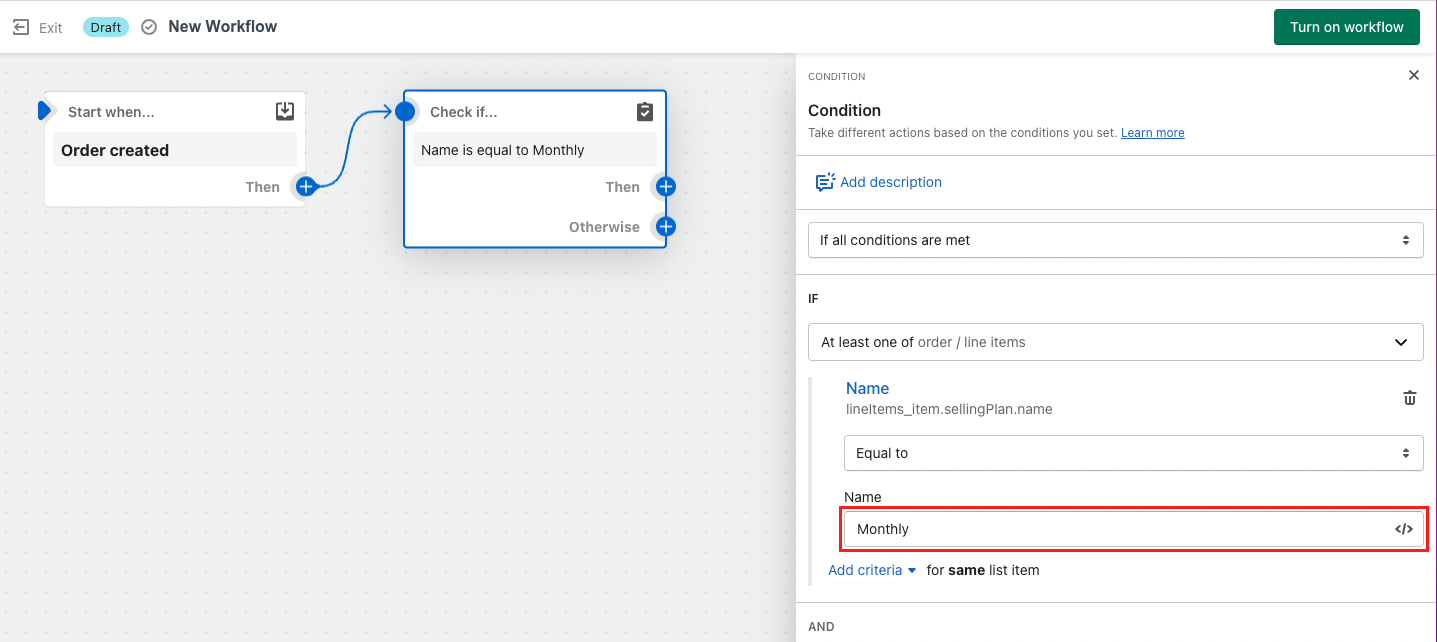Click the saved checkmark icon beside New Workflow

click(149, 27)
